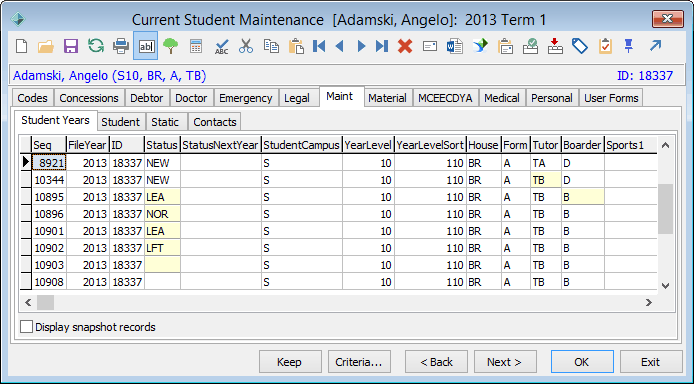Image resolution: width=694 pixels, height=384 pixels.
Task: Select the row selector for Seq 10908
Action: coord(26,282)
